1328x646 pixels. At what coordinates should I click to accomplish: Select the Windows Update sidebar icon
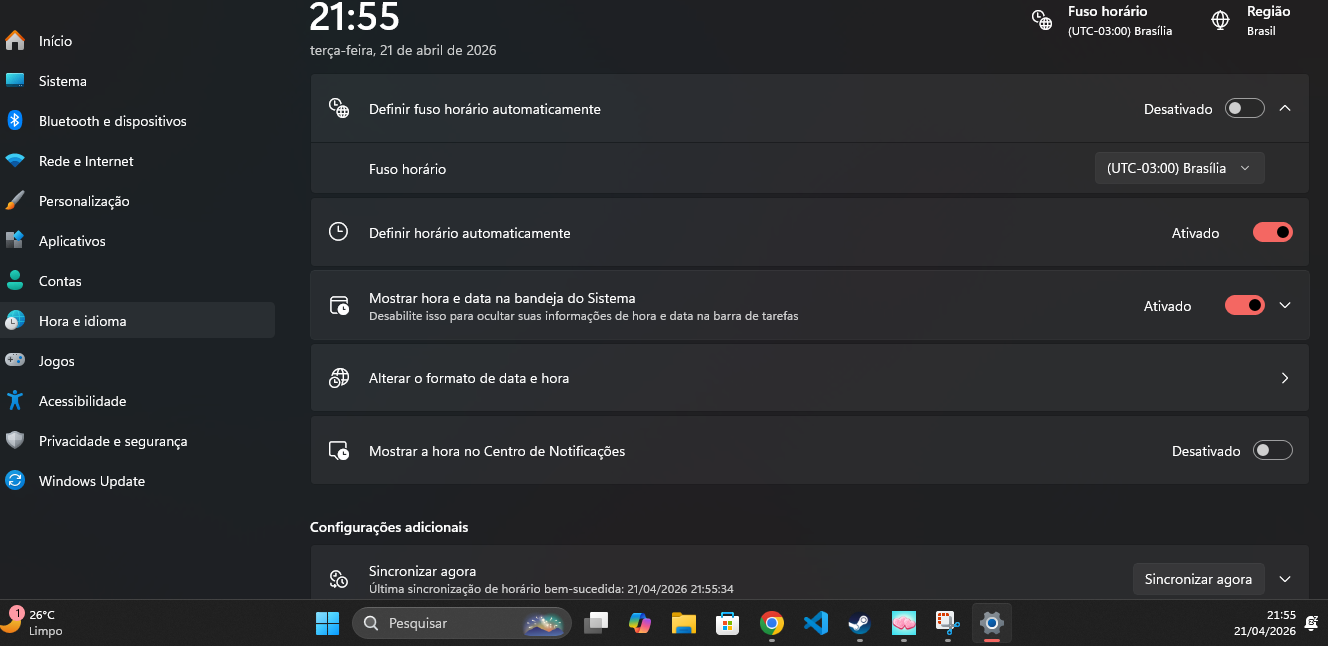15,481
